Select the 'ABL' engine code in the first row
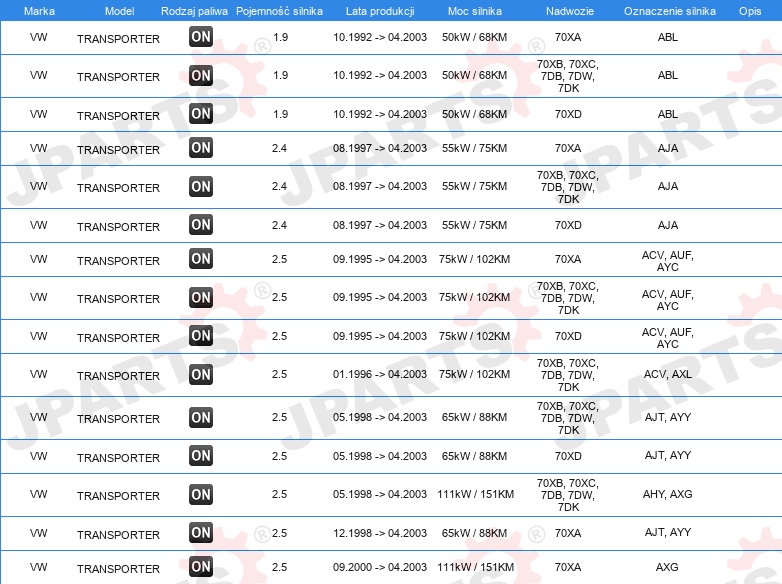Image resolution: width=782 pixels, height=584 pixels. [667, 37]
